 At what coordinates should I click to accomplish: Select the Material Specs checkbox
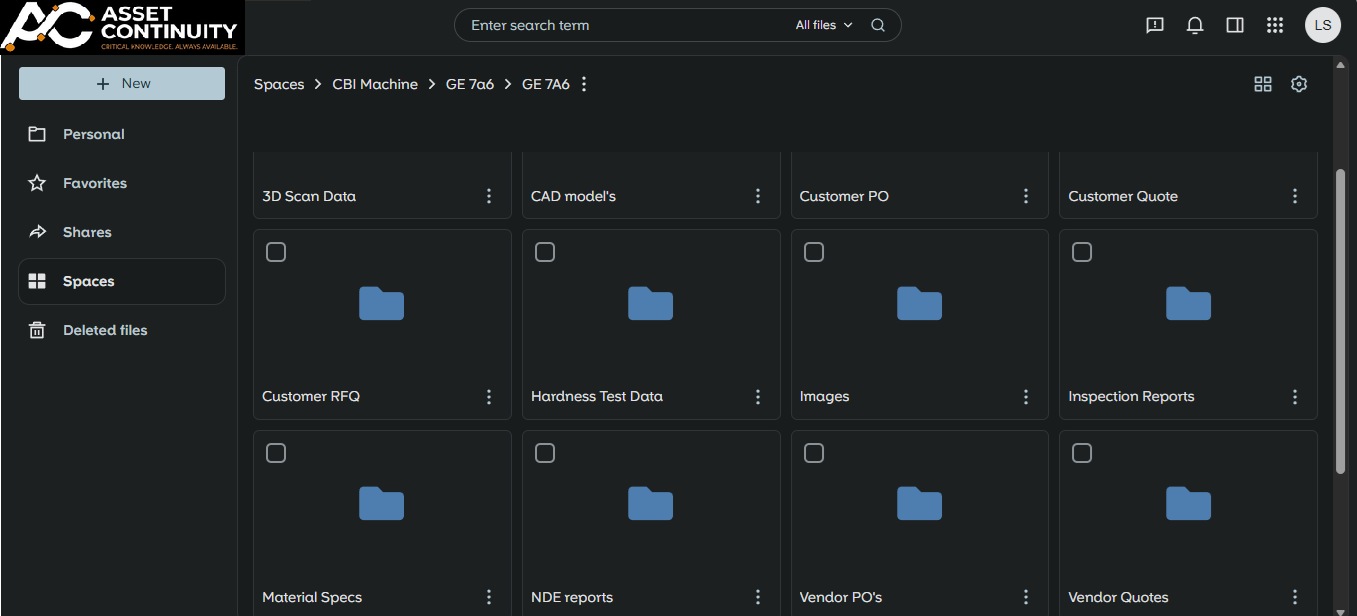point(276,453)
